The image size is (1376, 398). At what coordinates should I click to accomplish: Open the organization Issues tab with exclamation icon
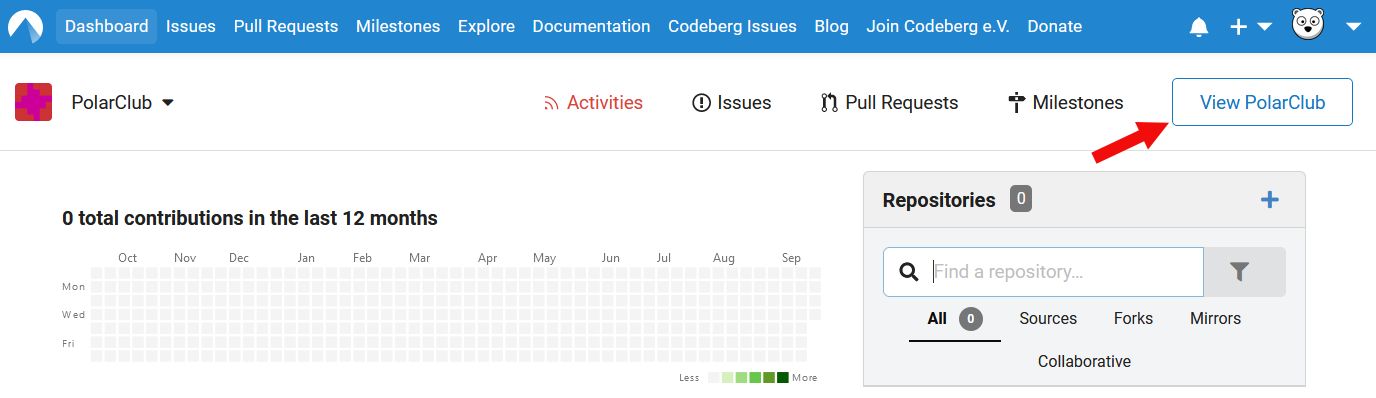coord(732,102)
